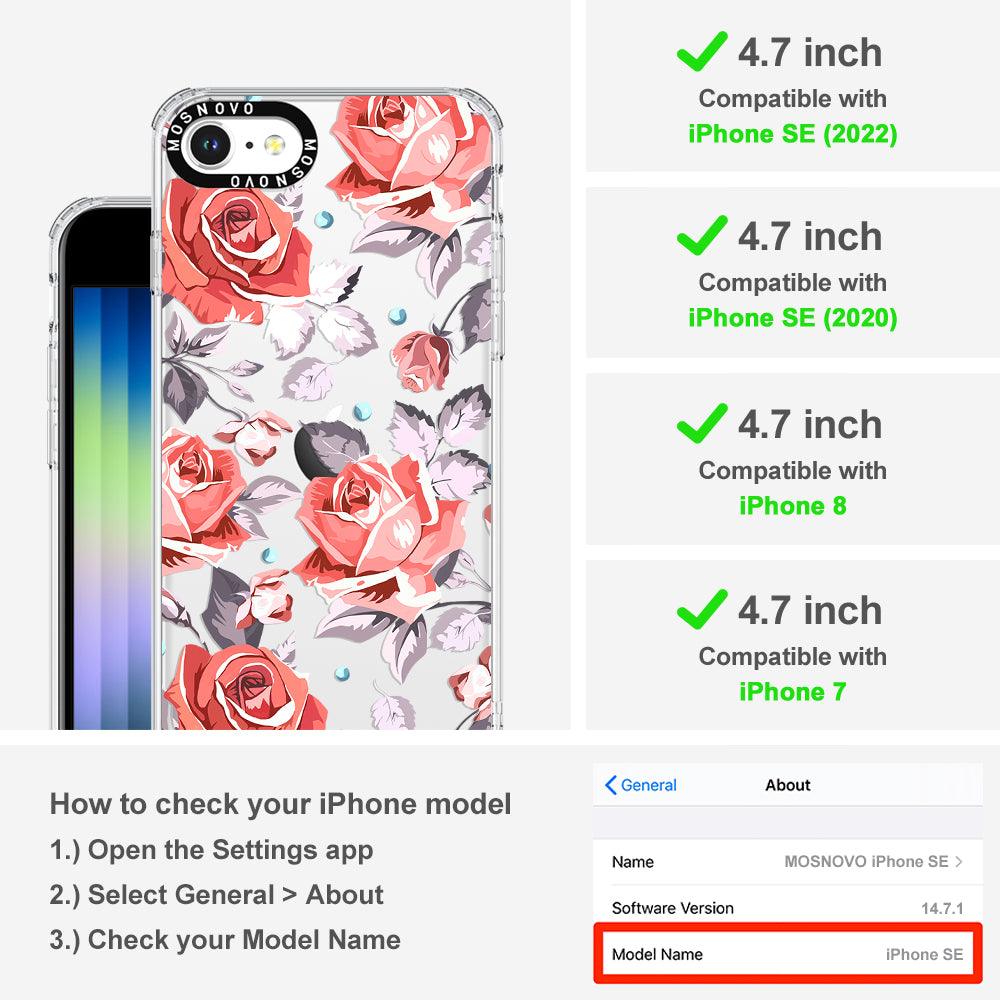Viewport: 1000px width, 1000px height.
Task: Click the green checkmark beside iPhone 7
Action: [702, 609]
